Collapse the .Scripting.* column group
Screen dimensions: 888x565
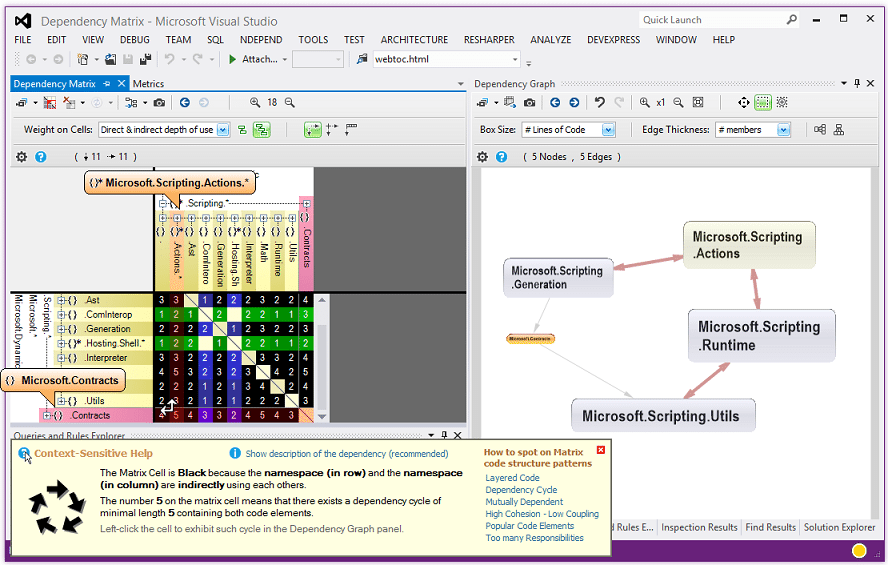[163, 203]
